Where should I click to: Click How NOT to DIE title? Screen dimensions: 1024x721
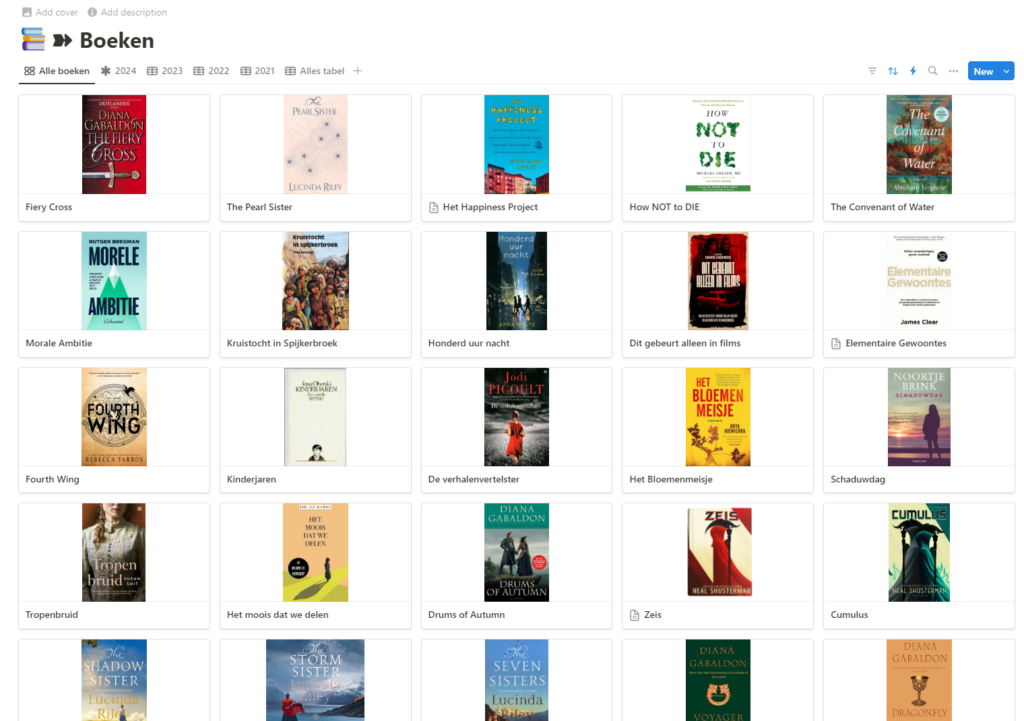pos(664,207)
